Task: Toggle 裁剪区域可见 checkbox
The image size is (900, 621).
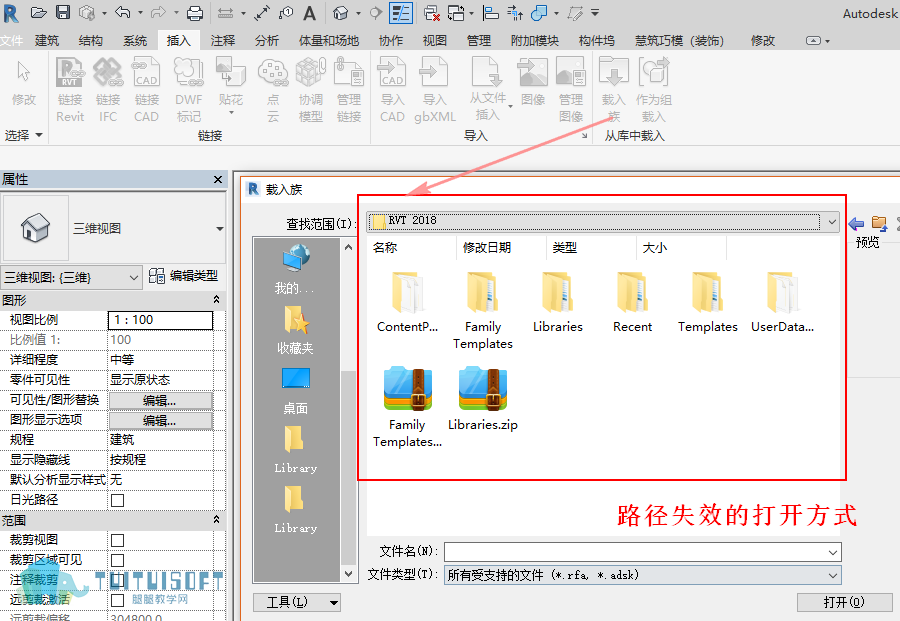Action: (118, 561)
